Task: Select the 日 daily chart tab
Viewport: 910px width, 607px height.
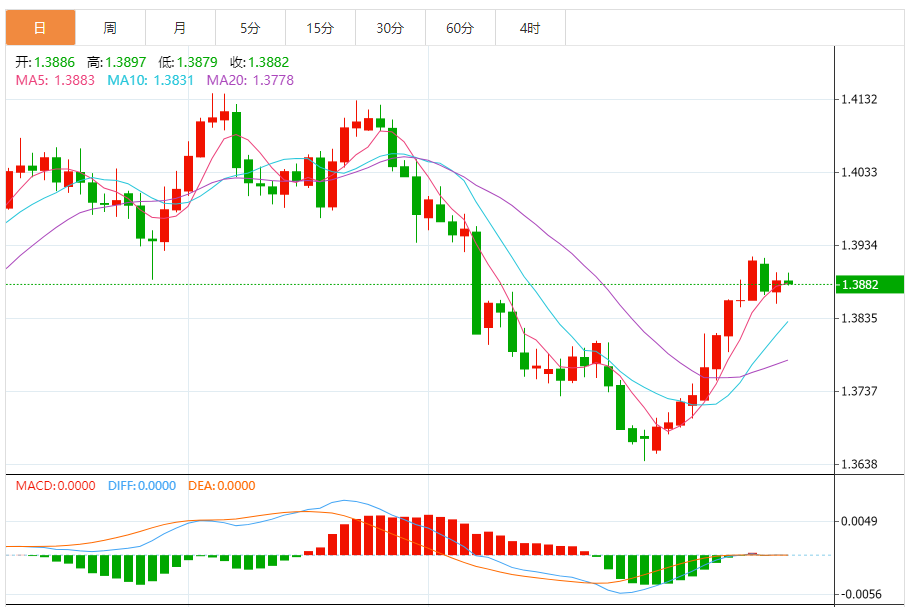Action: [x=40, y=28]
